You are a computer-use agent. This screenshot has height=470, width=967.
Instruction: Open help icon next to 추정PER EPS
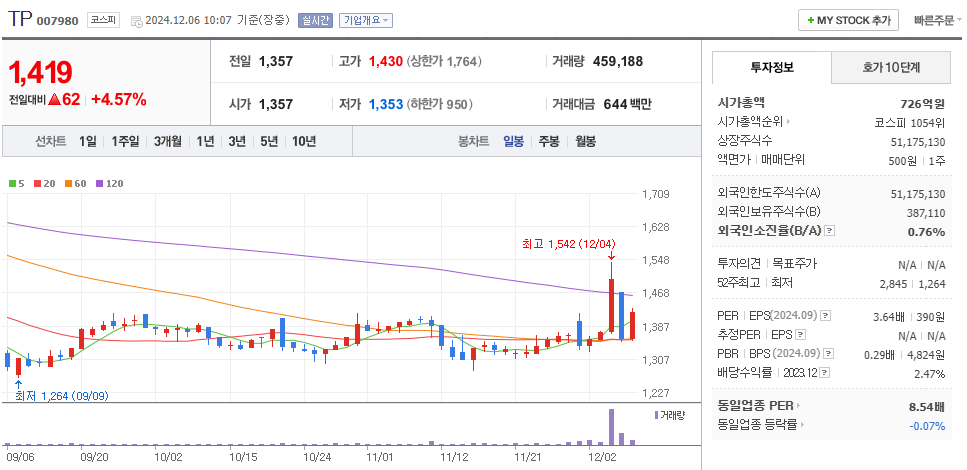coord(800,335)
